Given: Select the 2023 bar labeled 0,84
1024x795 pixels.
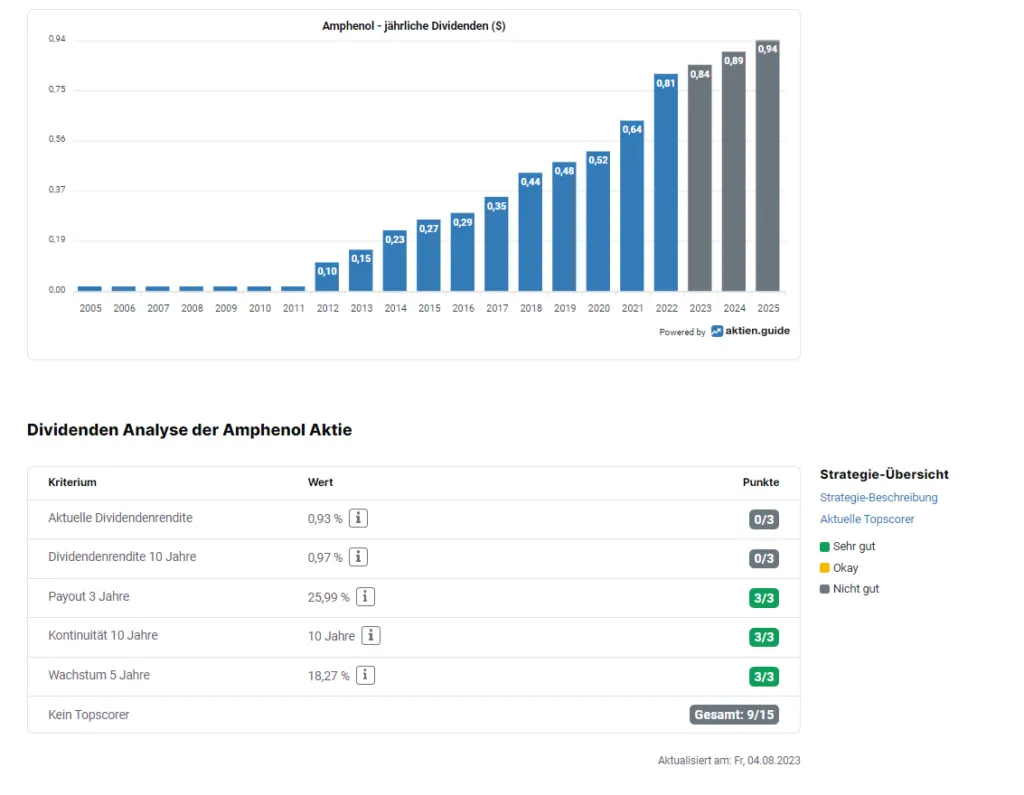Looking at the screenshot, I should (699, 178).
